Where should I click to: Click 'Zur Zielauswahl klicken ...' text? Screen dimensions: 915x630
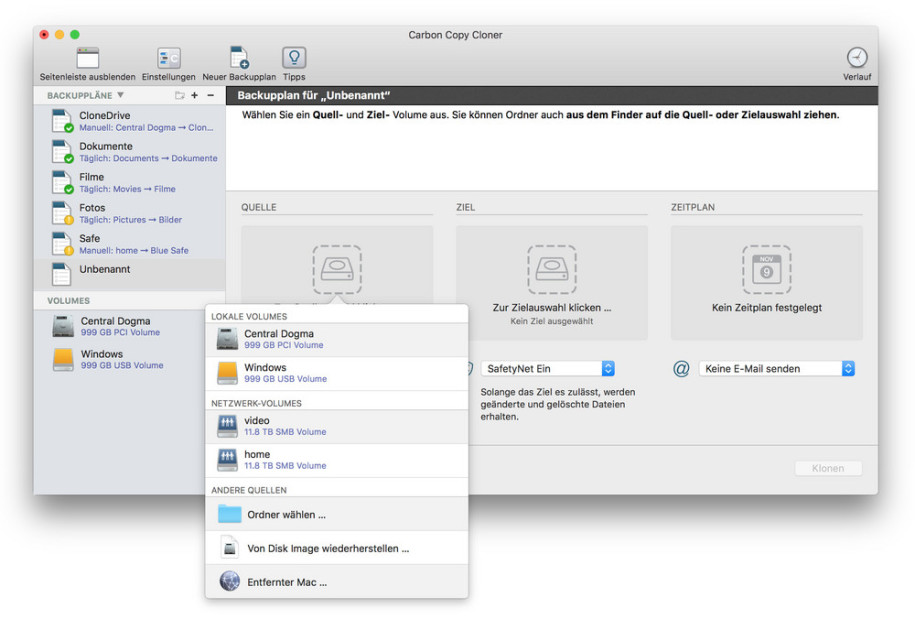pos(551,307)
